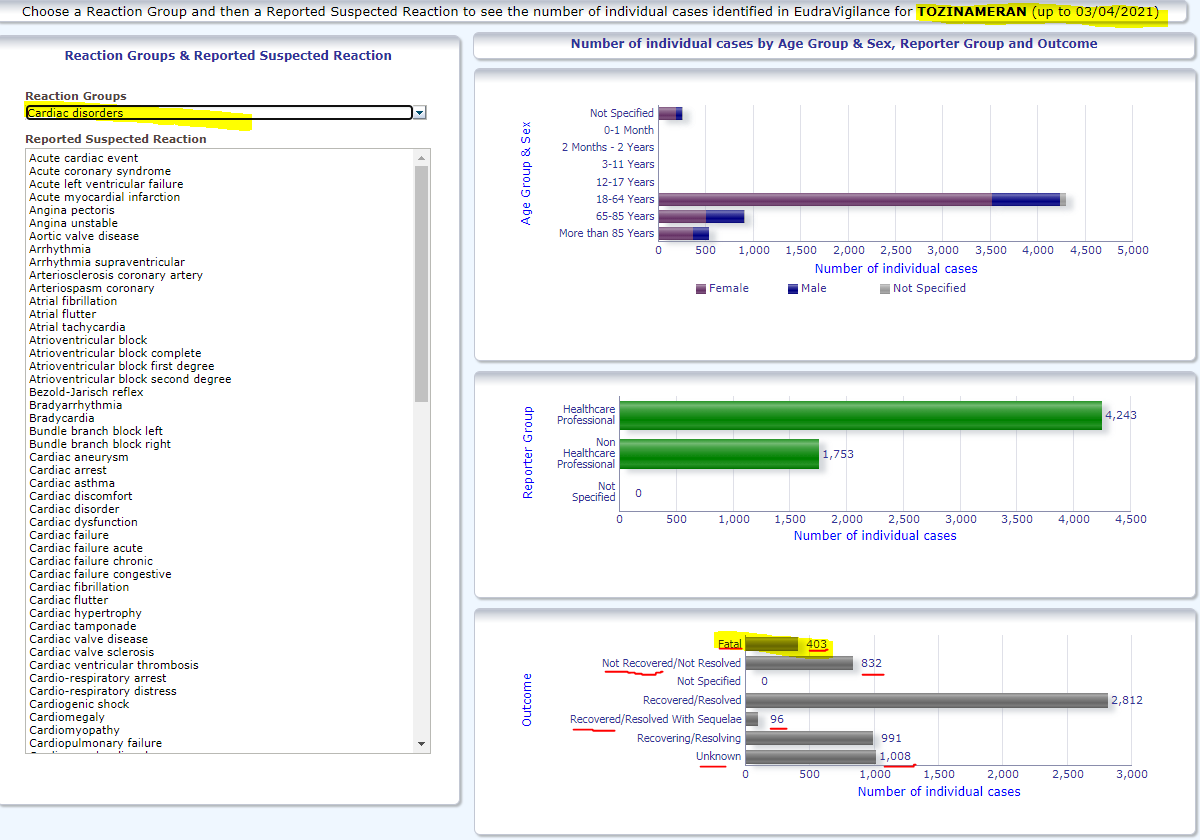This screenshot has height=840, width=1200.
Task: Select Cardiomegaly reaction
Action: (67, 717)
